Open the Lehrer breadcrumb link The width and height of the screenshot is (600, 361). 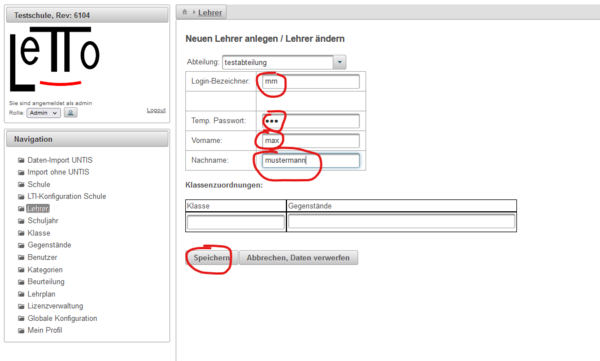[x=210, y=13]
